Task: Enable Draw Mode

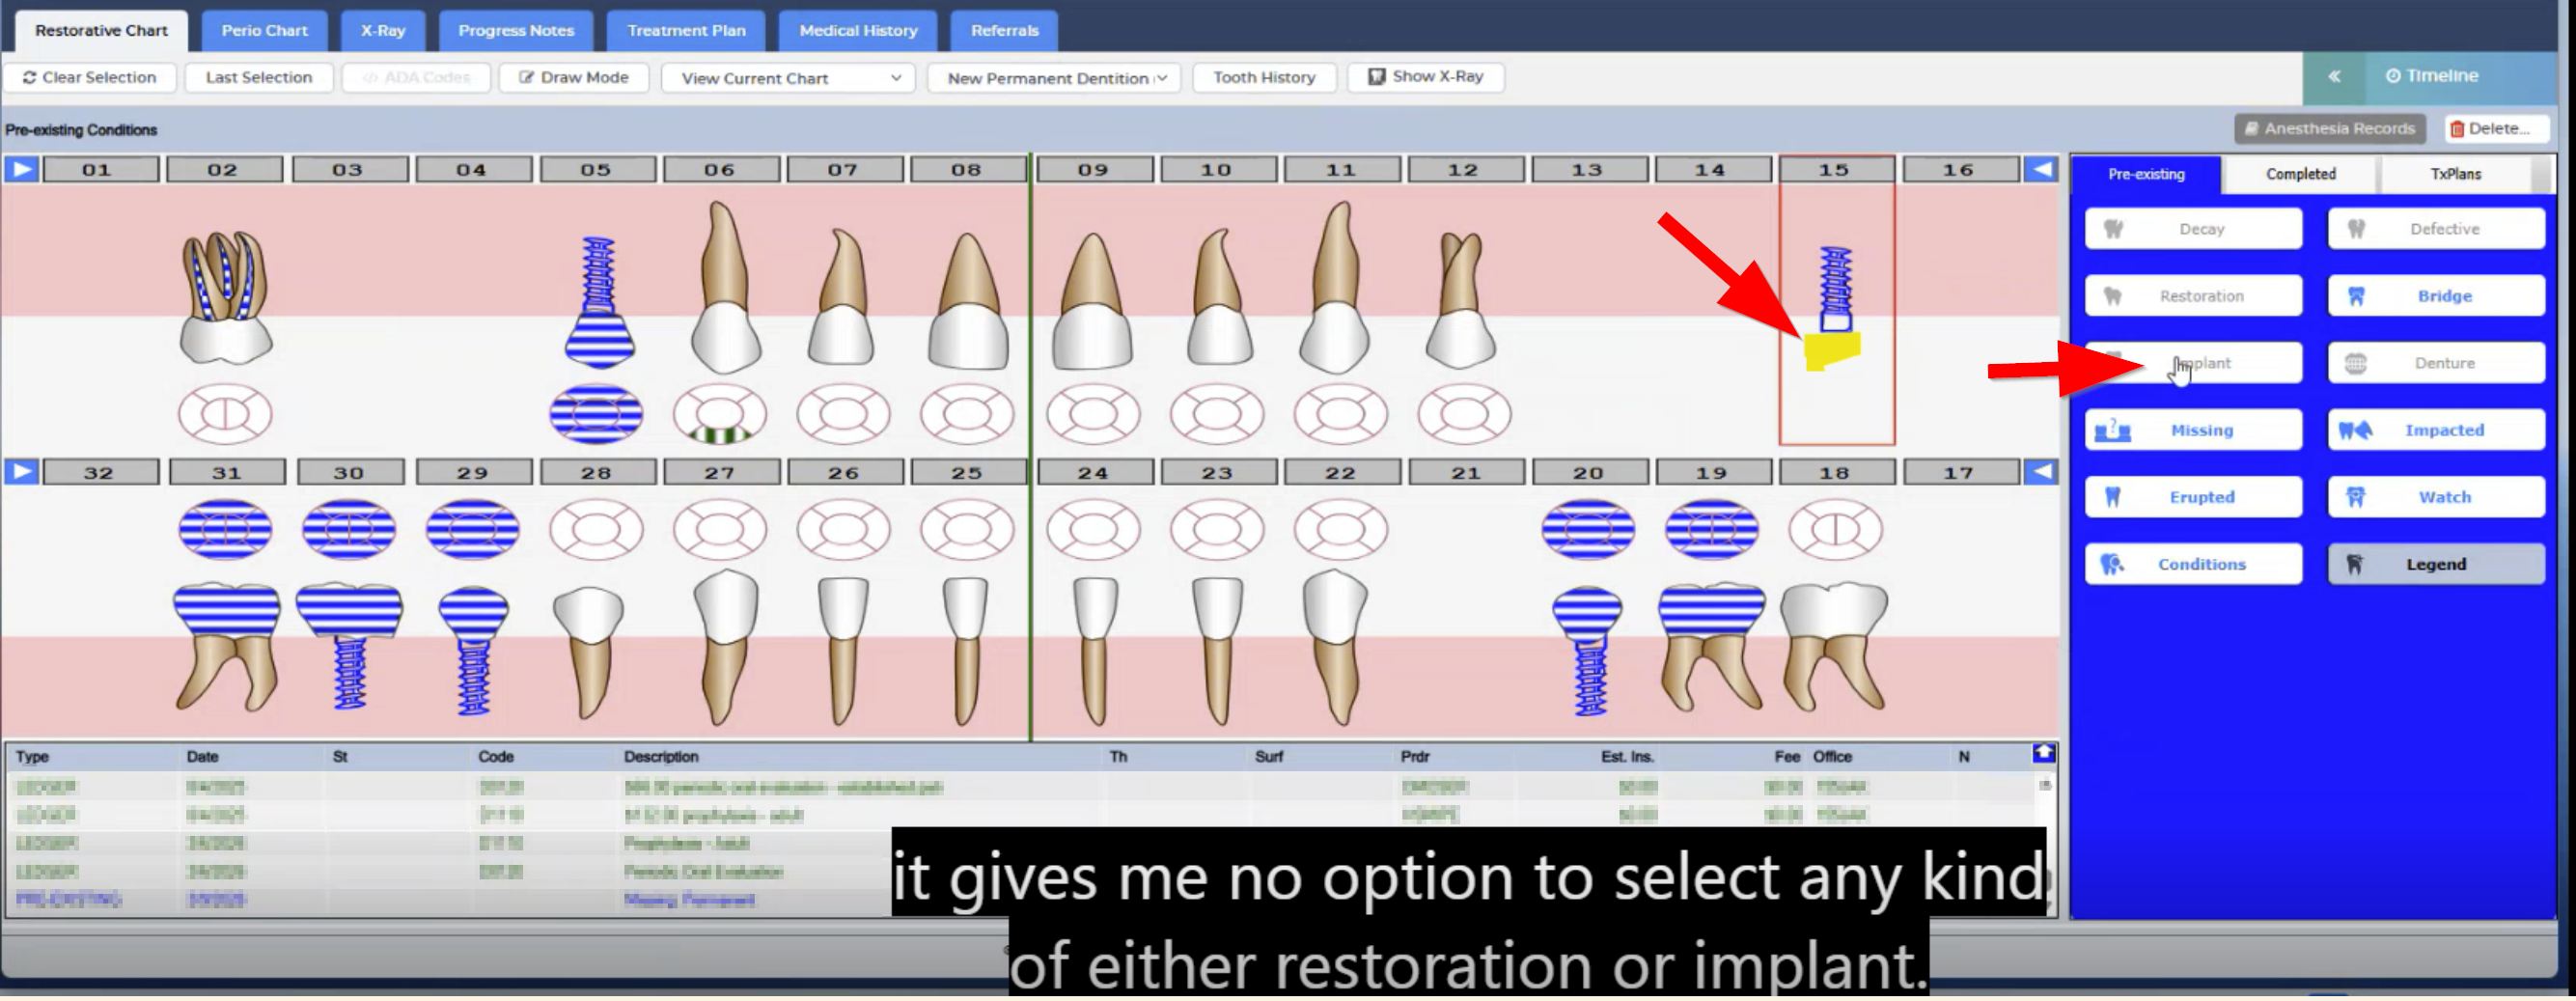Action: tap(574, 77)
